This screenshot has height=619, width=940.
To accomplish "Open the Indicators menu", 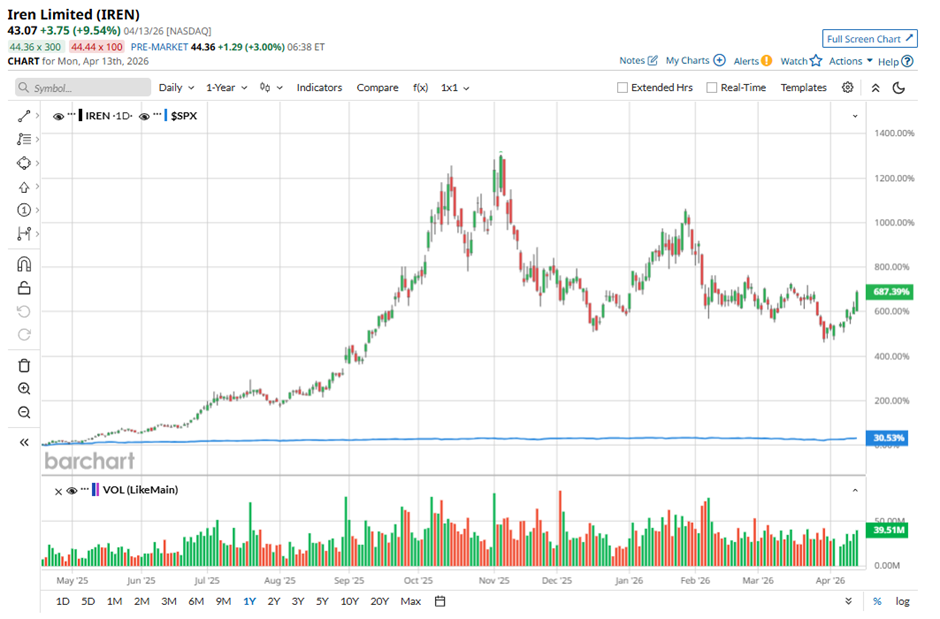I will click(x=319, y=88).
